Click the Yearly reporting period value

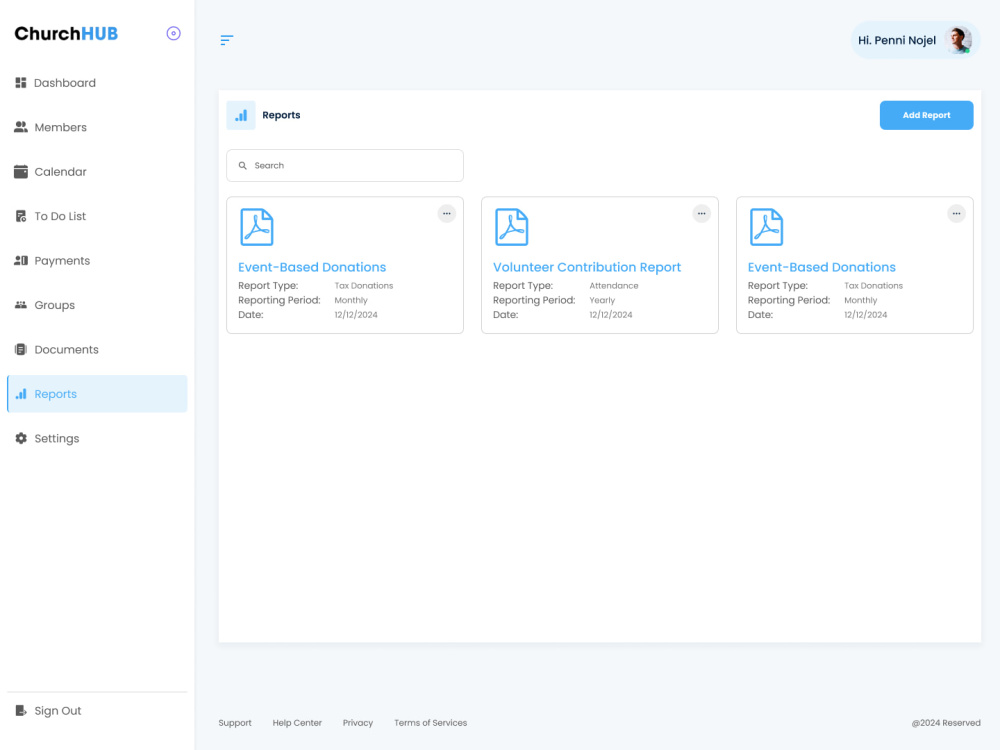602,300
